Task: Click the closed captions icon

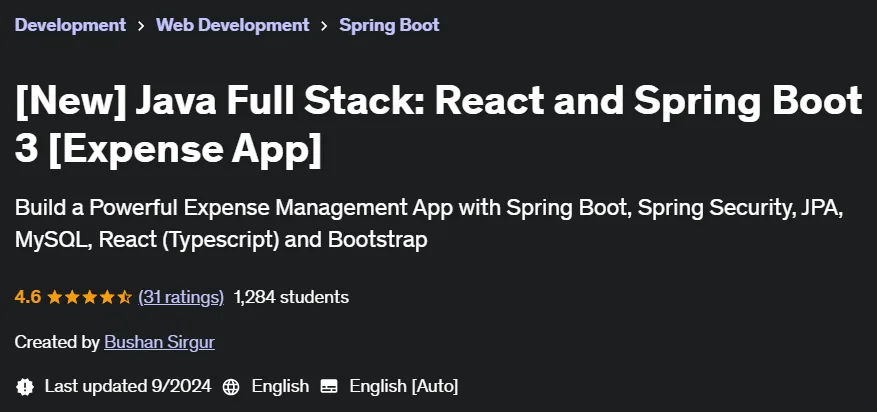Action: 329,386
